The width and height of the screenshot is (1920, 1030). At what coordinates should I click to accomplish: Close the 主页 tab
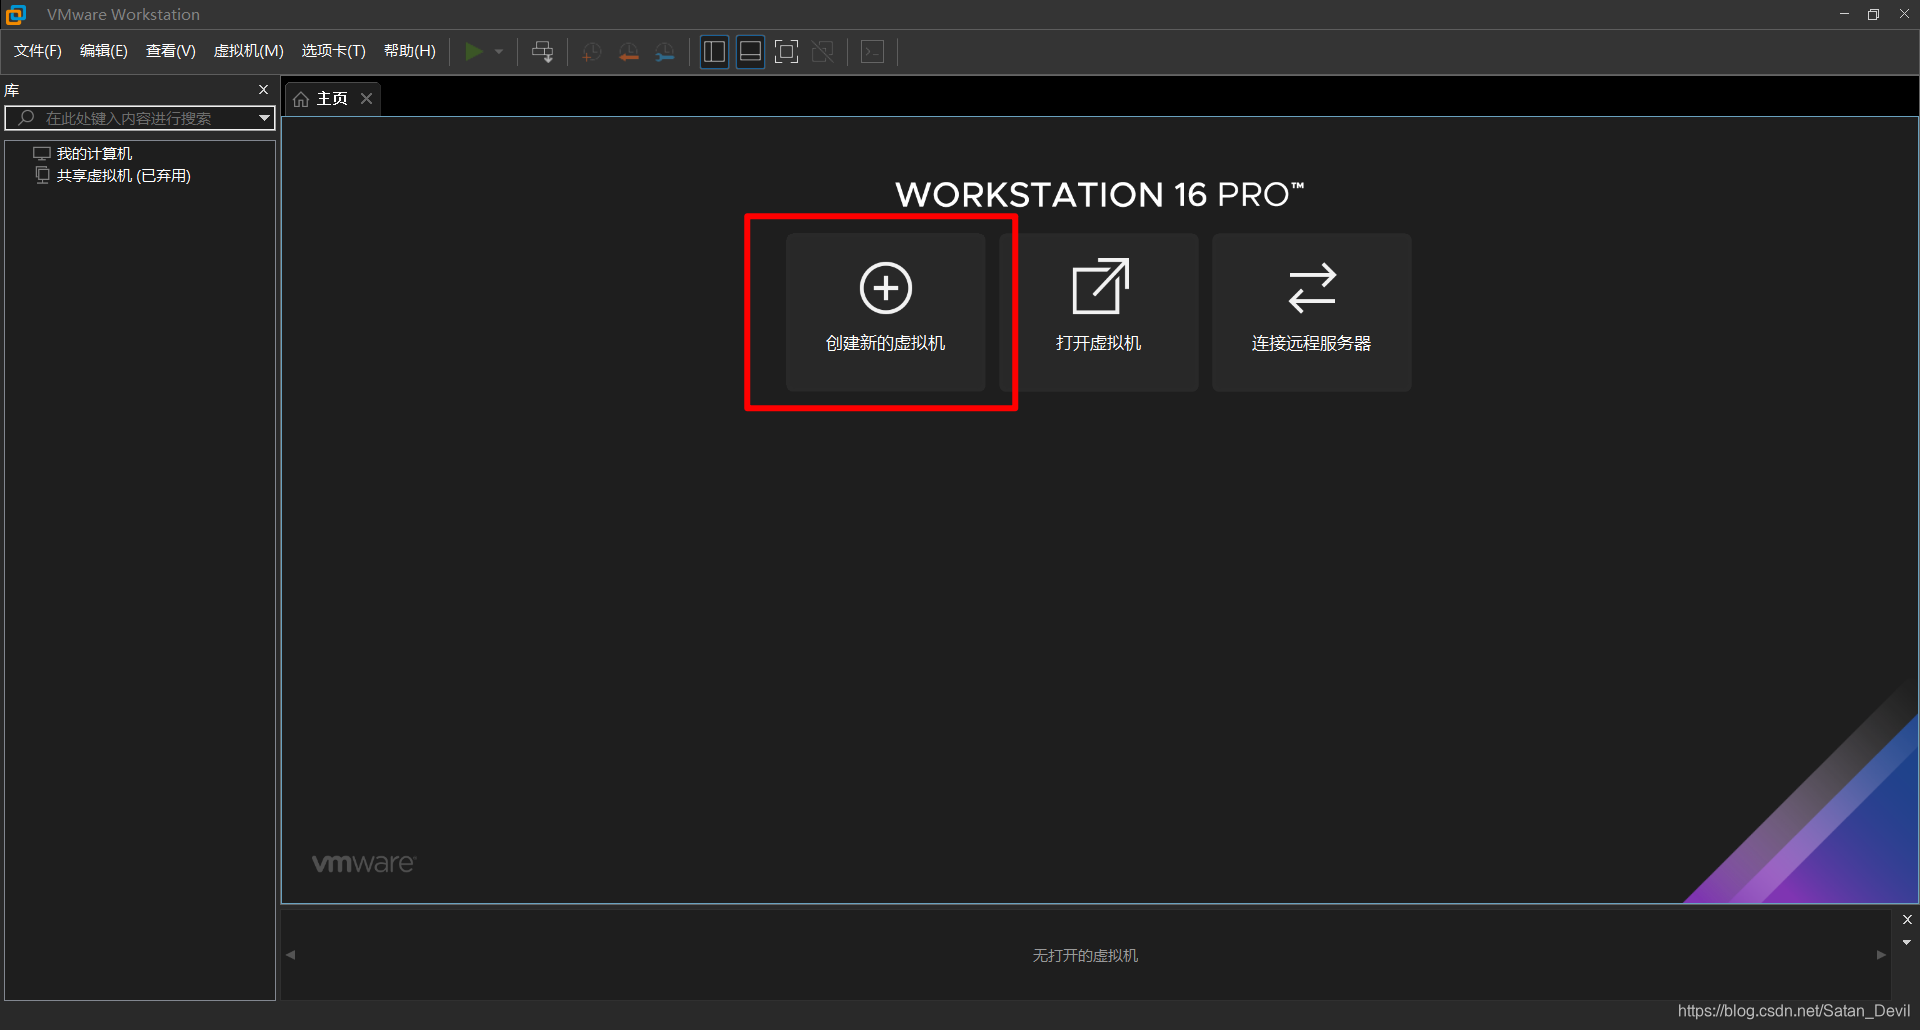pyautogui.click(x=367, y=99)
